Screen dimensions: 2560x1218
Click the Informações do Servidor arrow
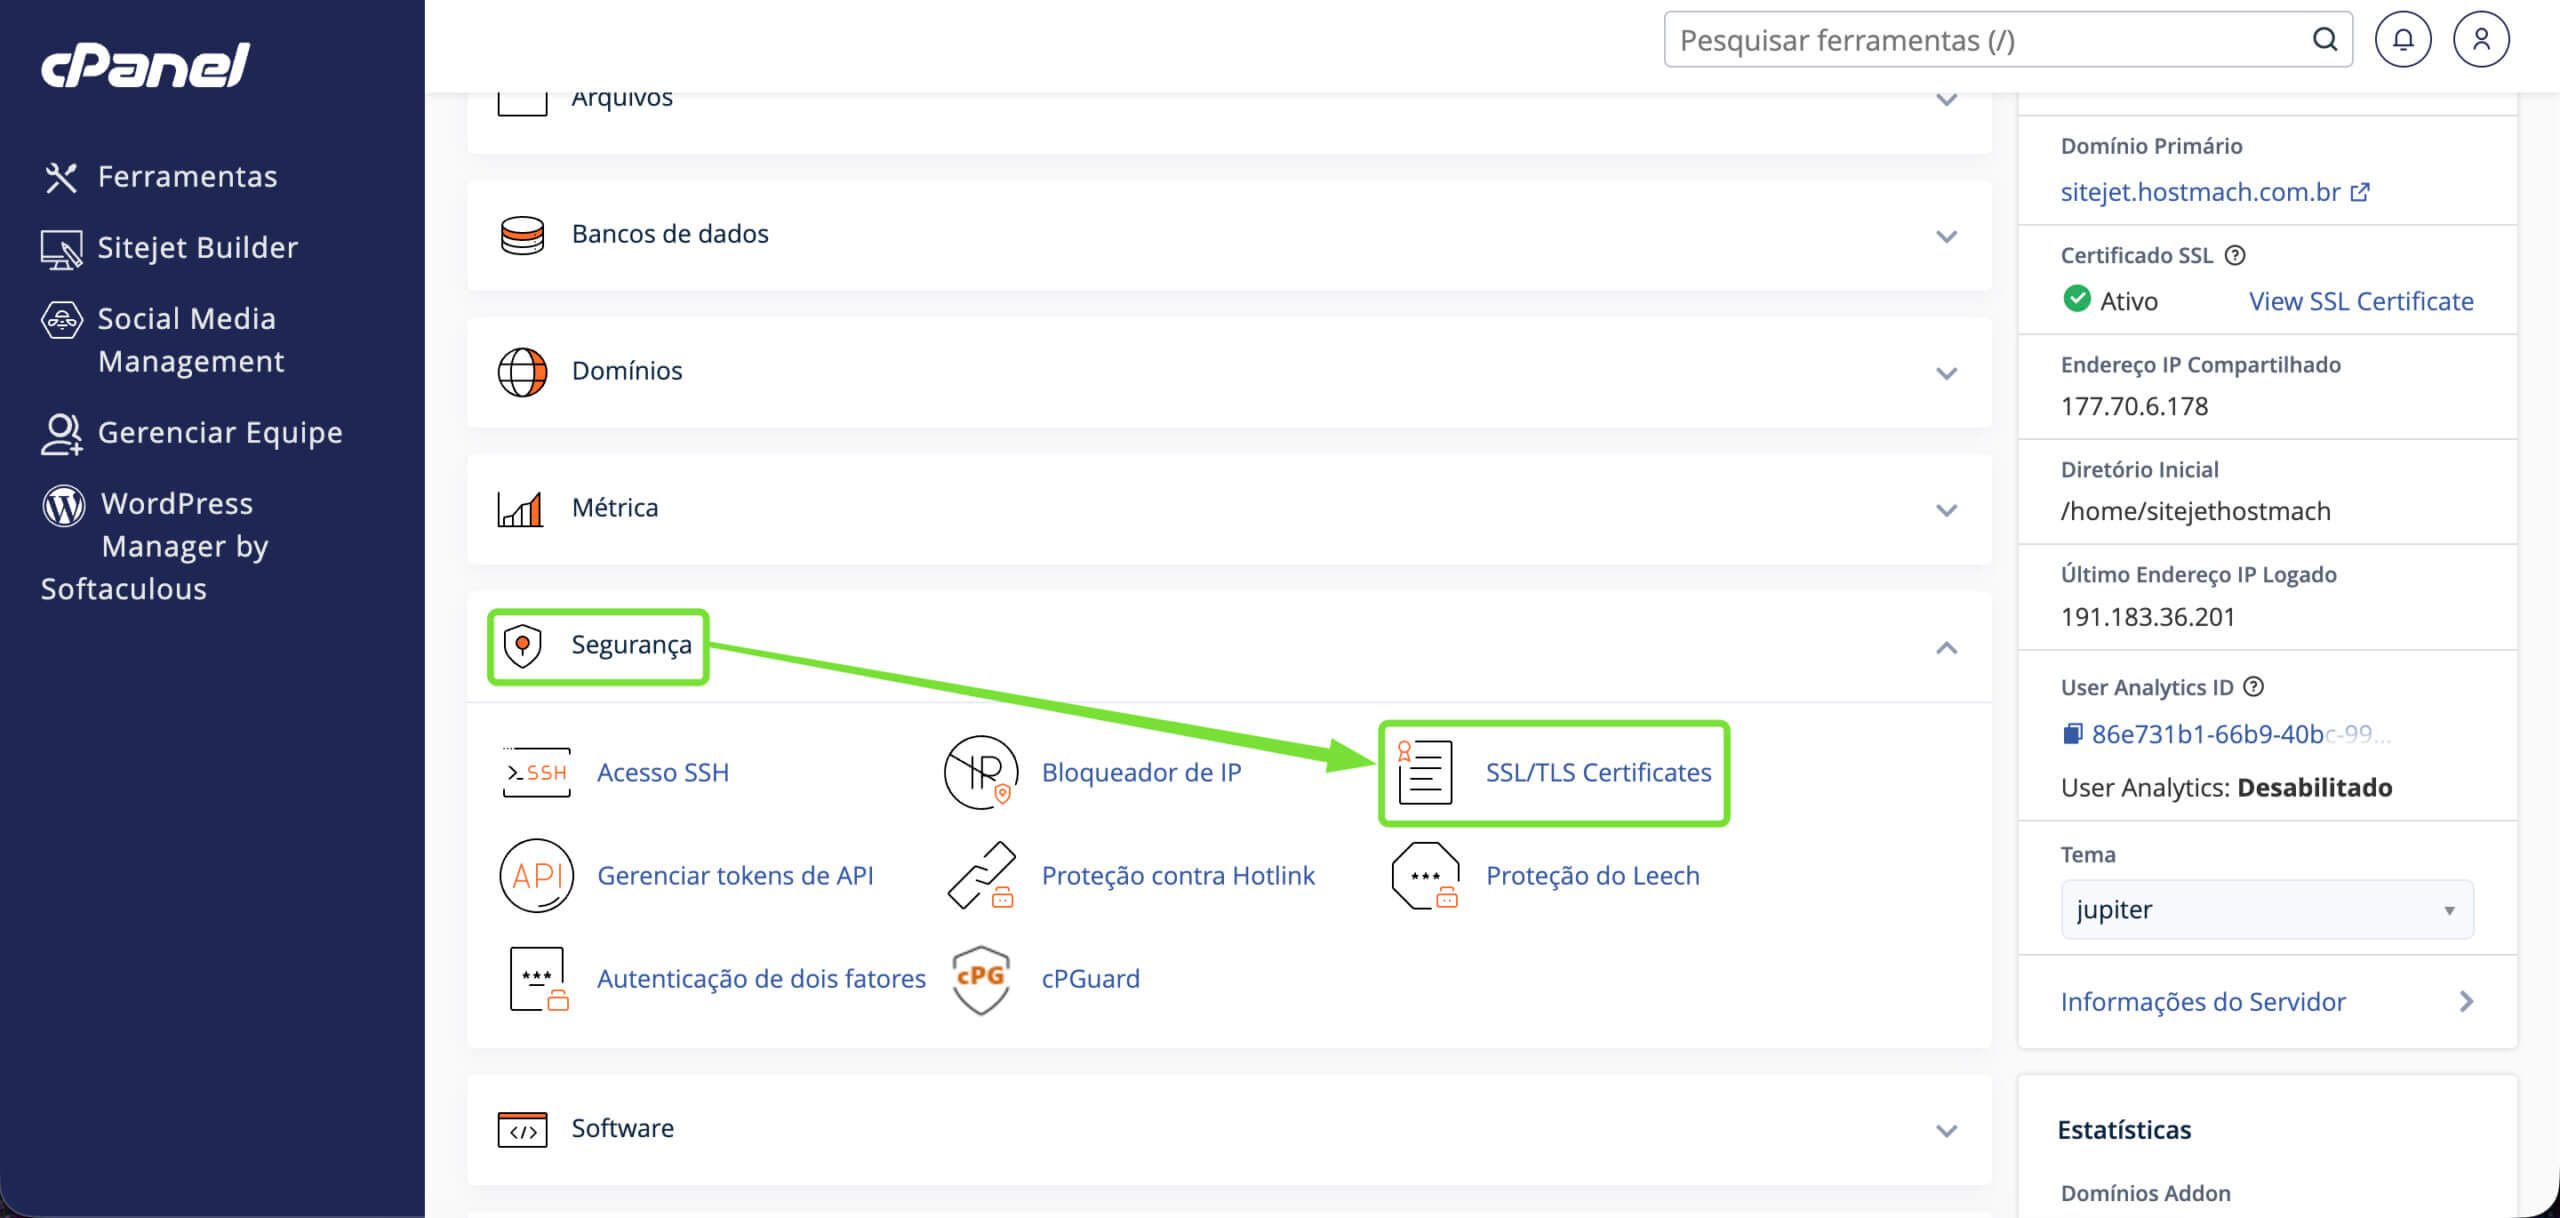pos(2466,1003)
